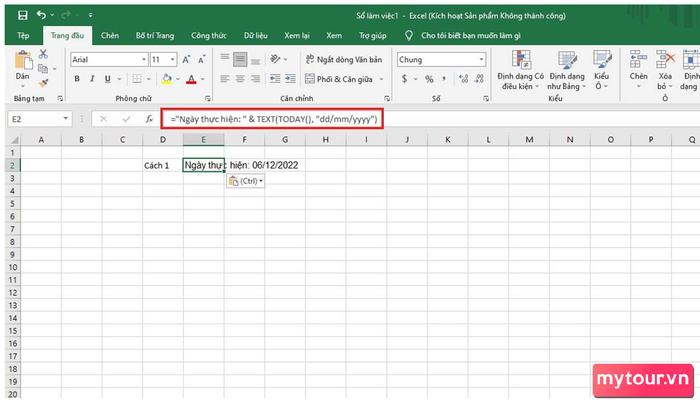Viewport: 700px width, 405px height.
Task: Click the Comma style icon
Action: click(444, 79)
